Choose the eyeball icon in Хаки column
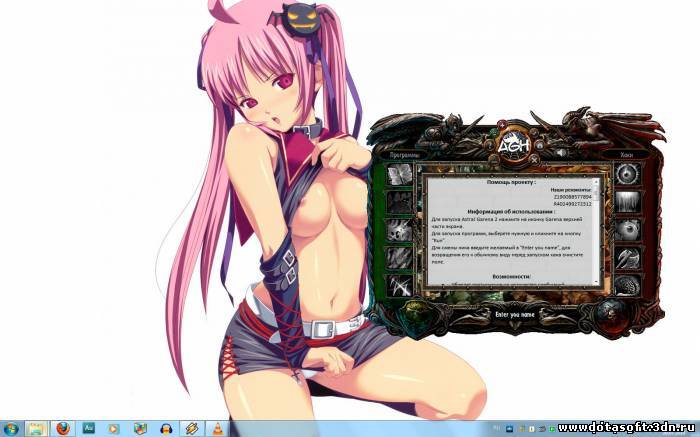 click(628, 230)
